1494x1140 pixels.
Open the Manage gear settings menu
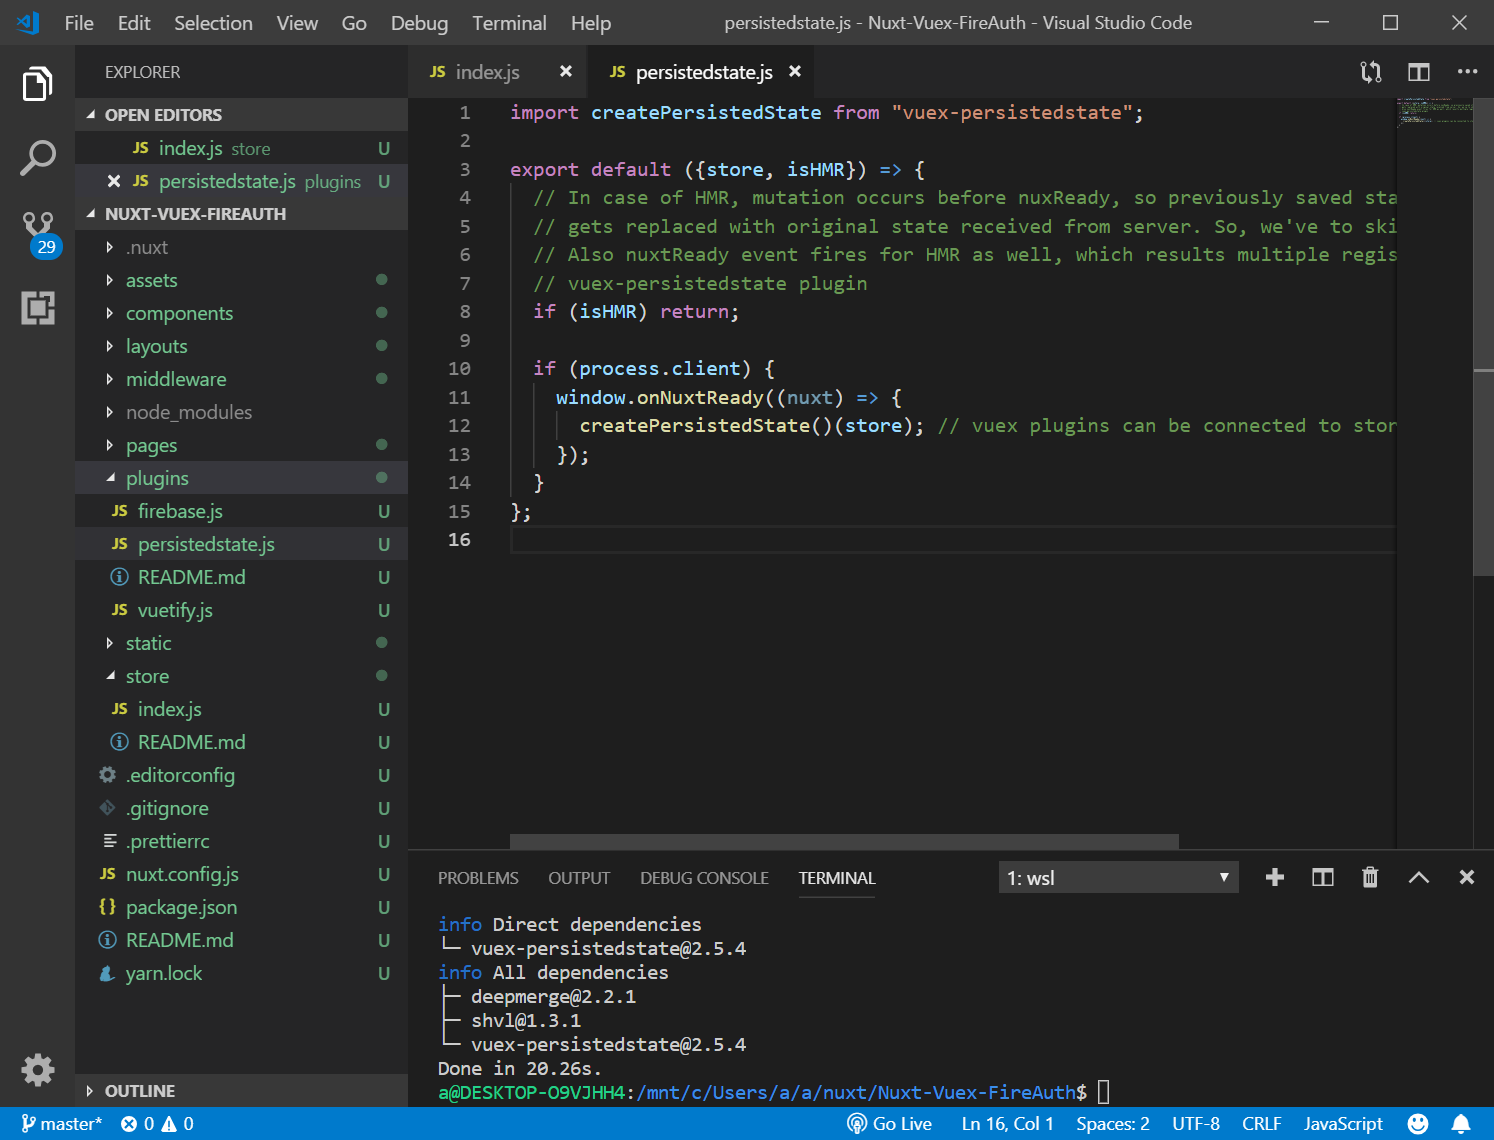coord(37,1070)
